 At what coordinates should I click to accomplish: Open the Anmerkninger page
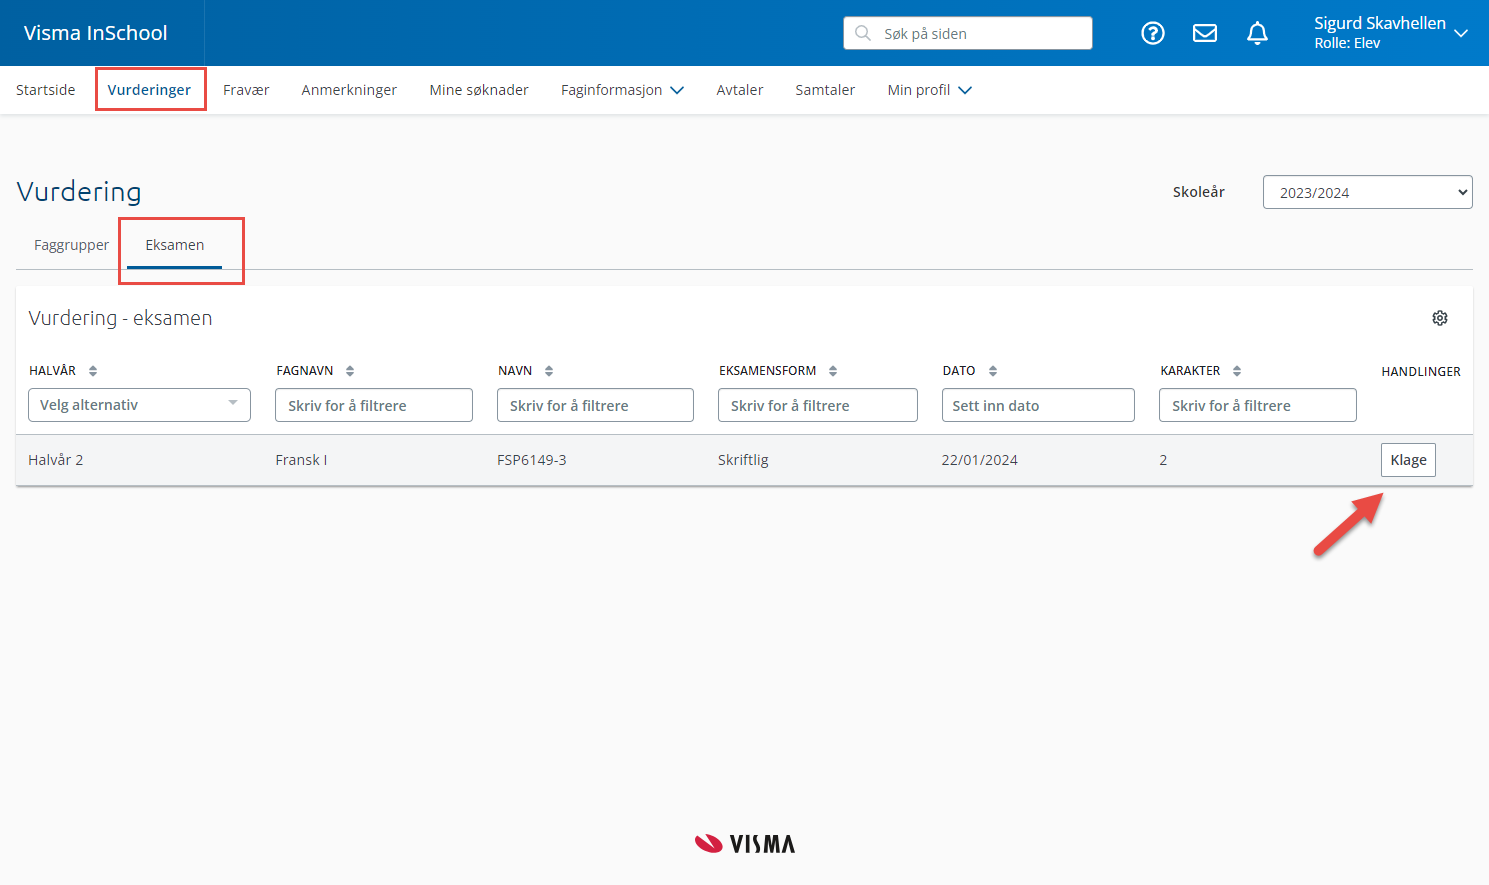tap(349, 90)
